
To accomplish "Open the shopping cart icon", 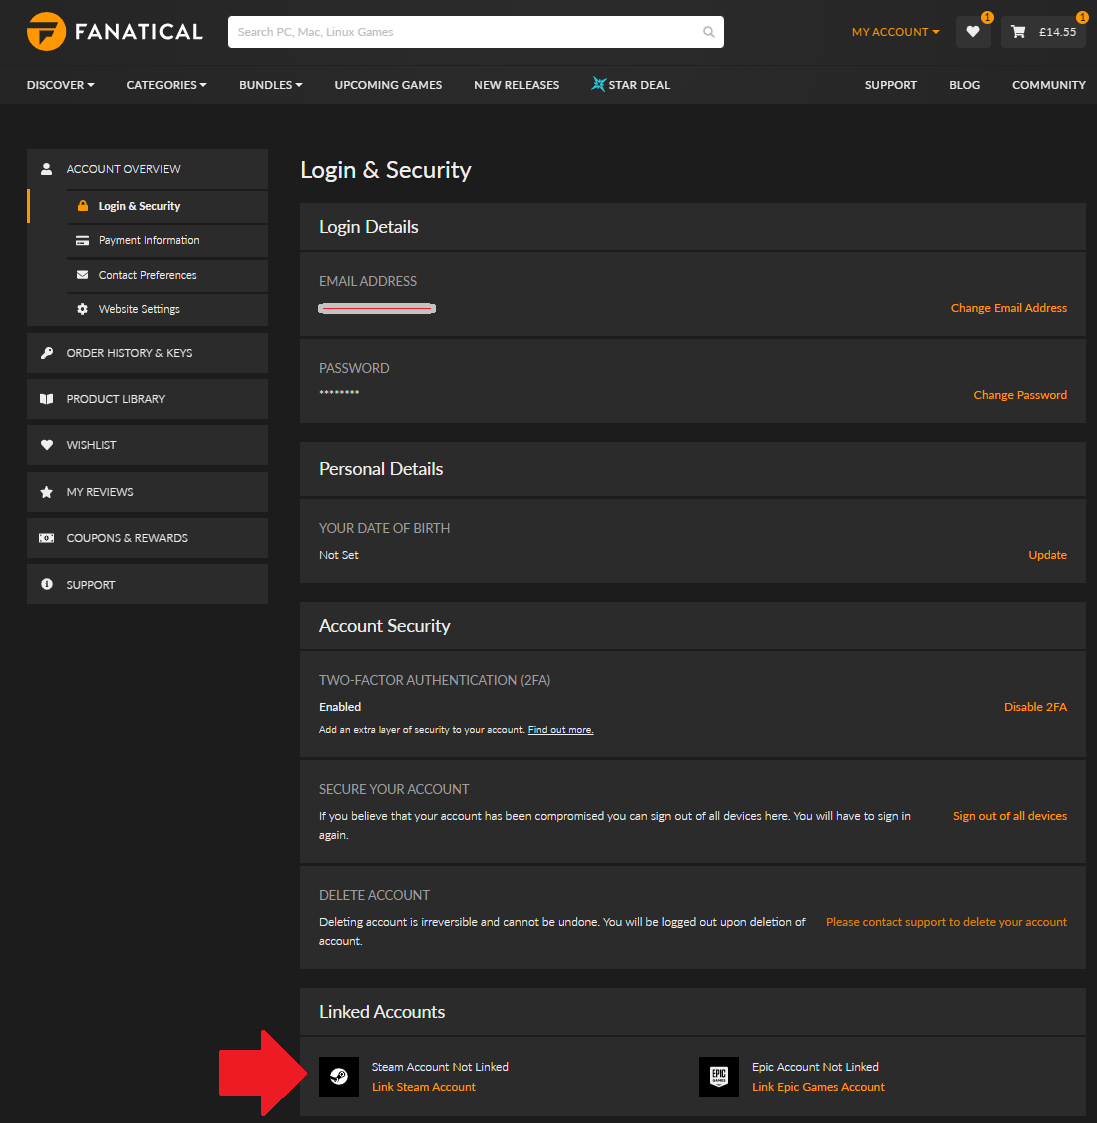I will 1018,32.
